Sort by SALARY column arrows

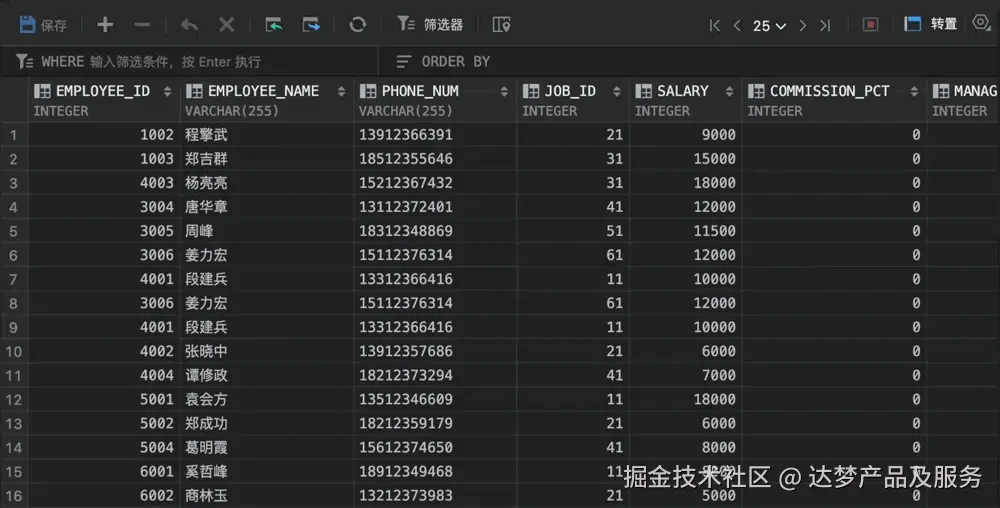730,91
